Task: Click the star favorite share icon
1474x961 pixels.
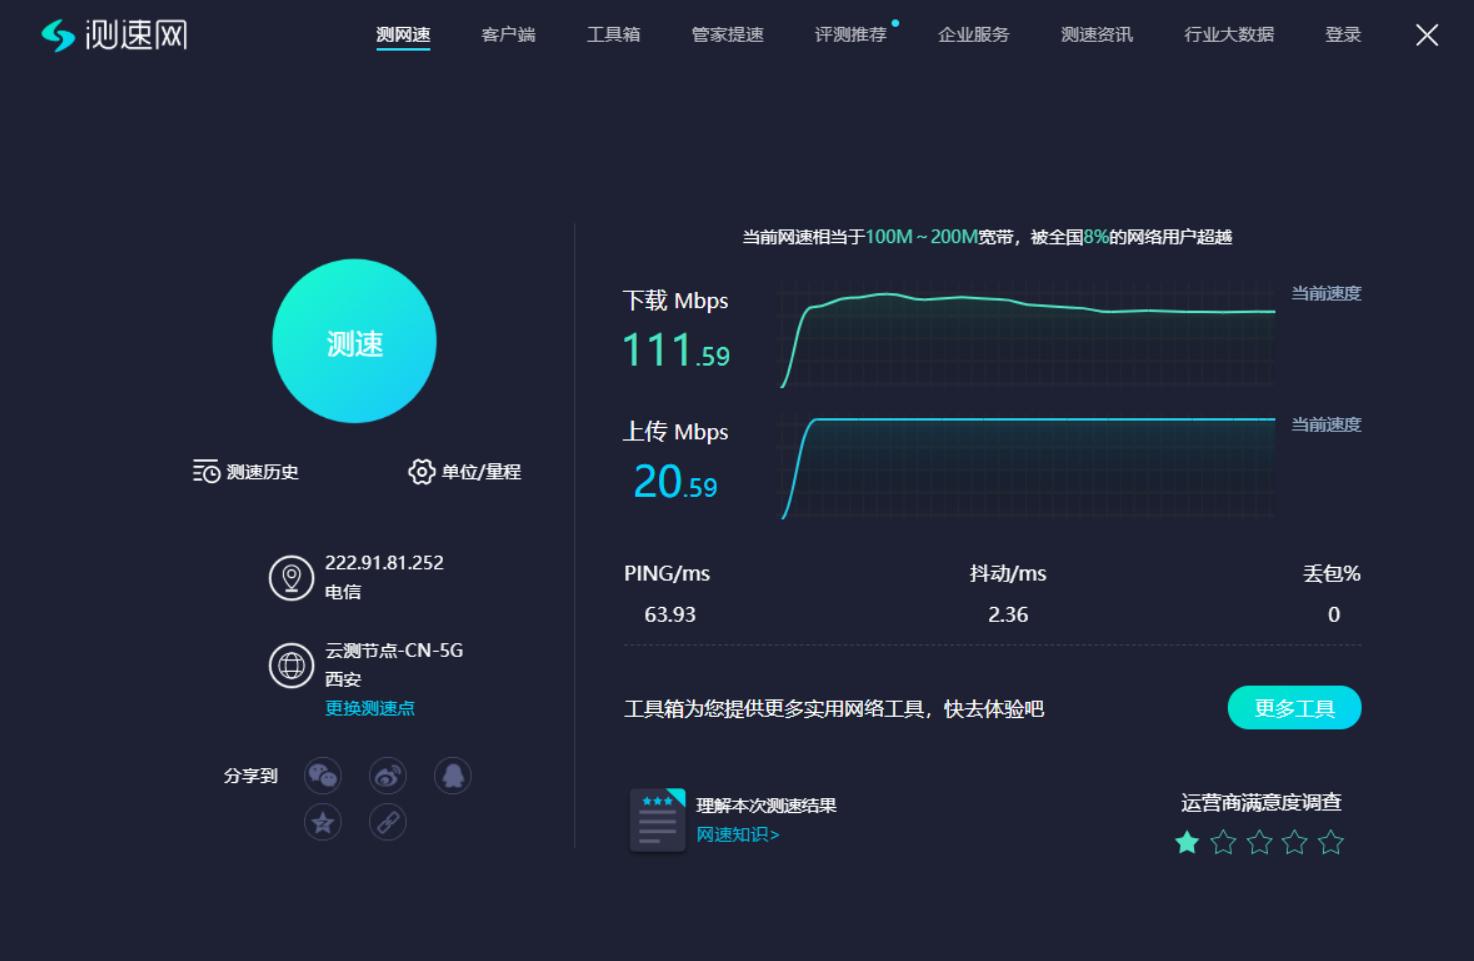Action: click(x=322, y=822)
